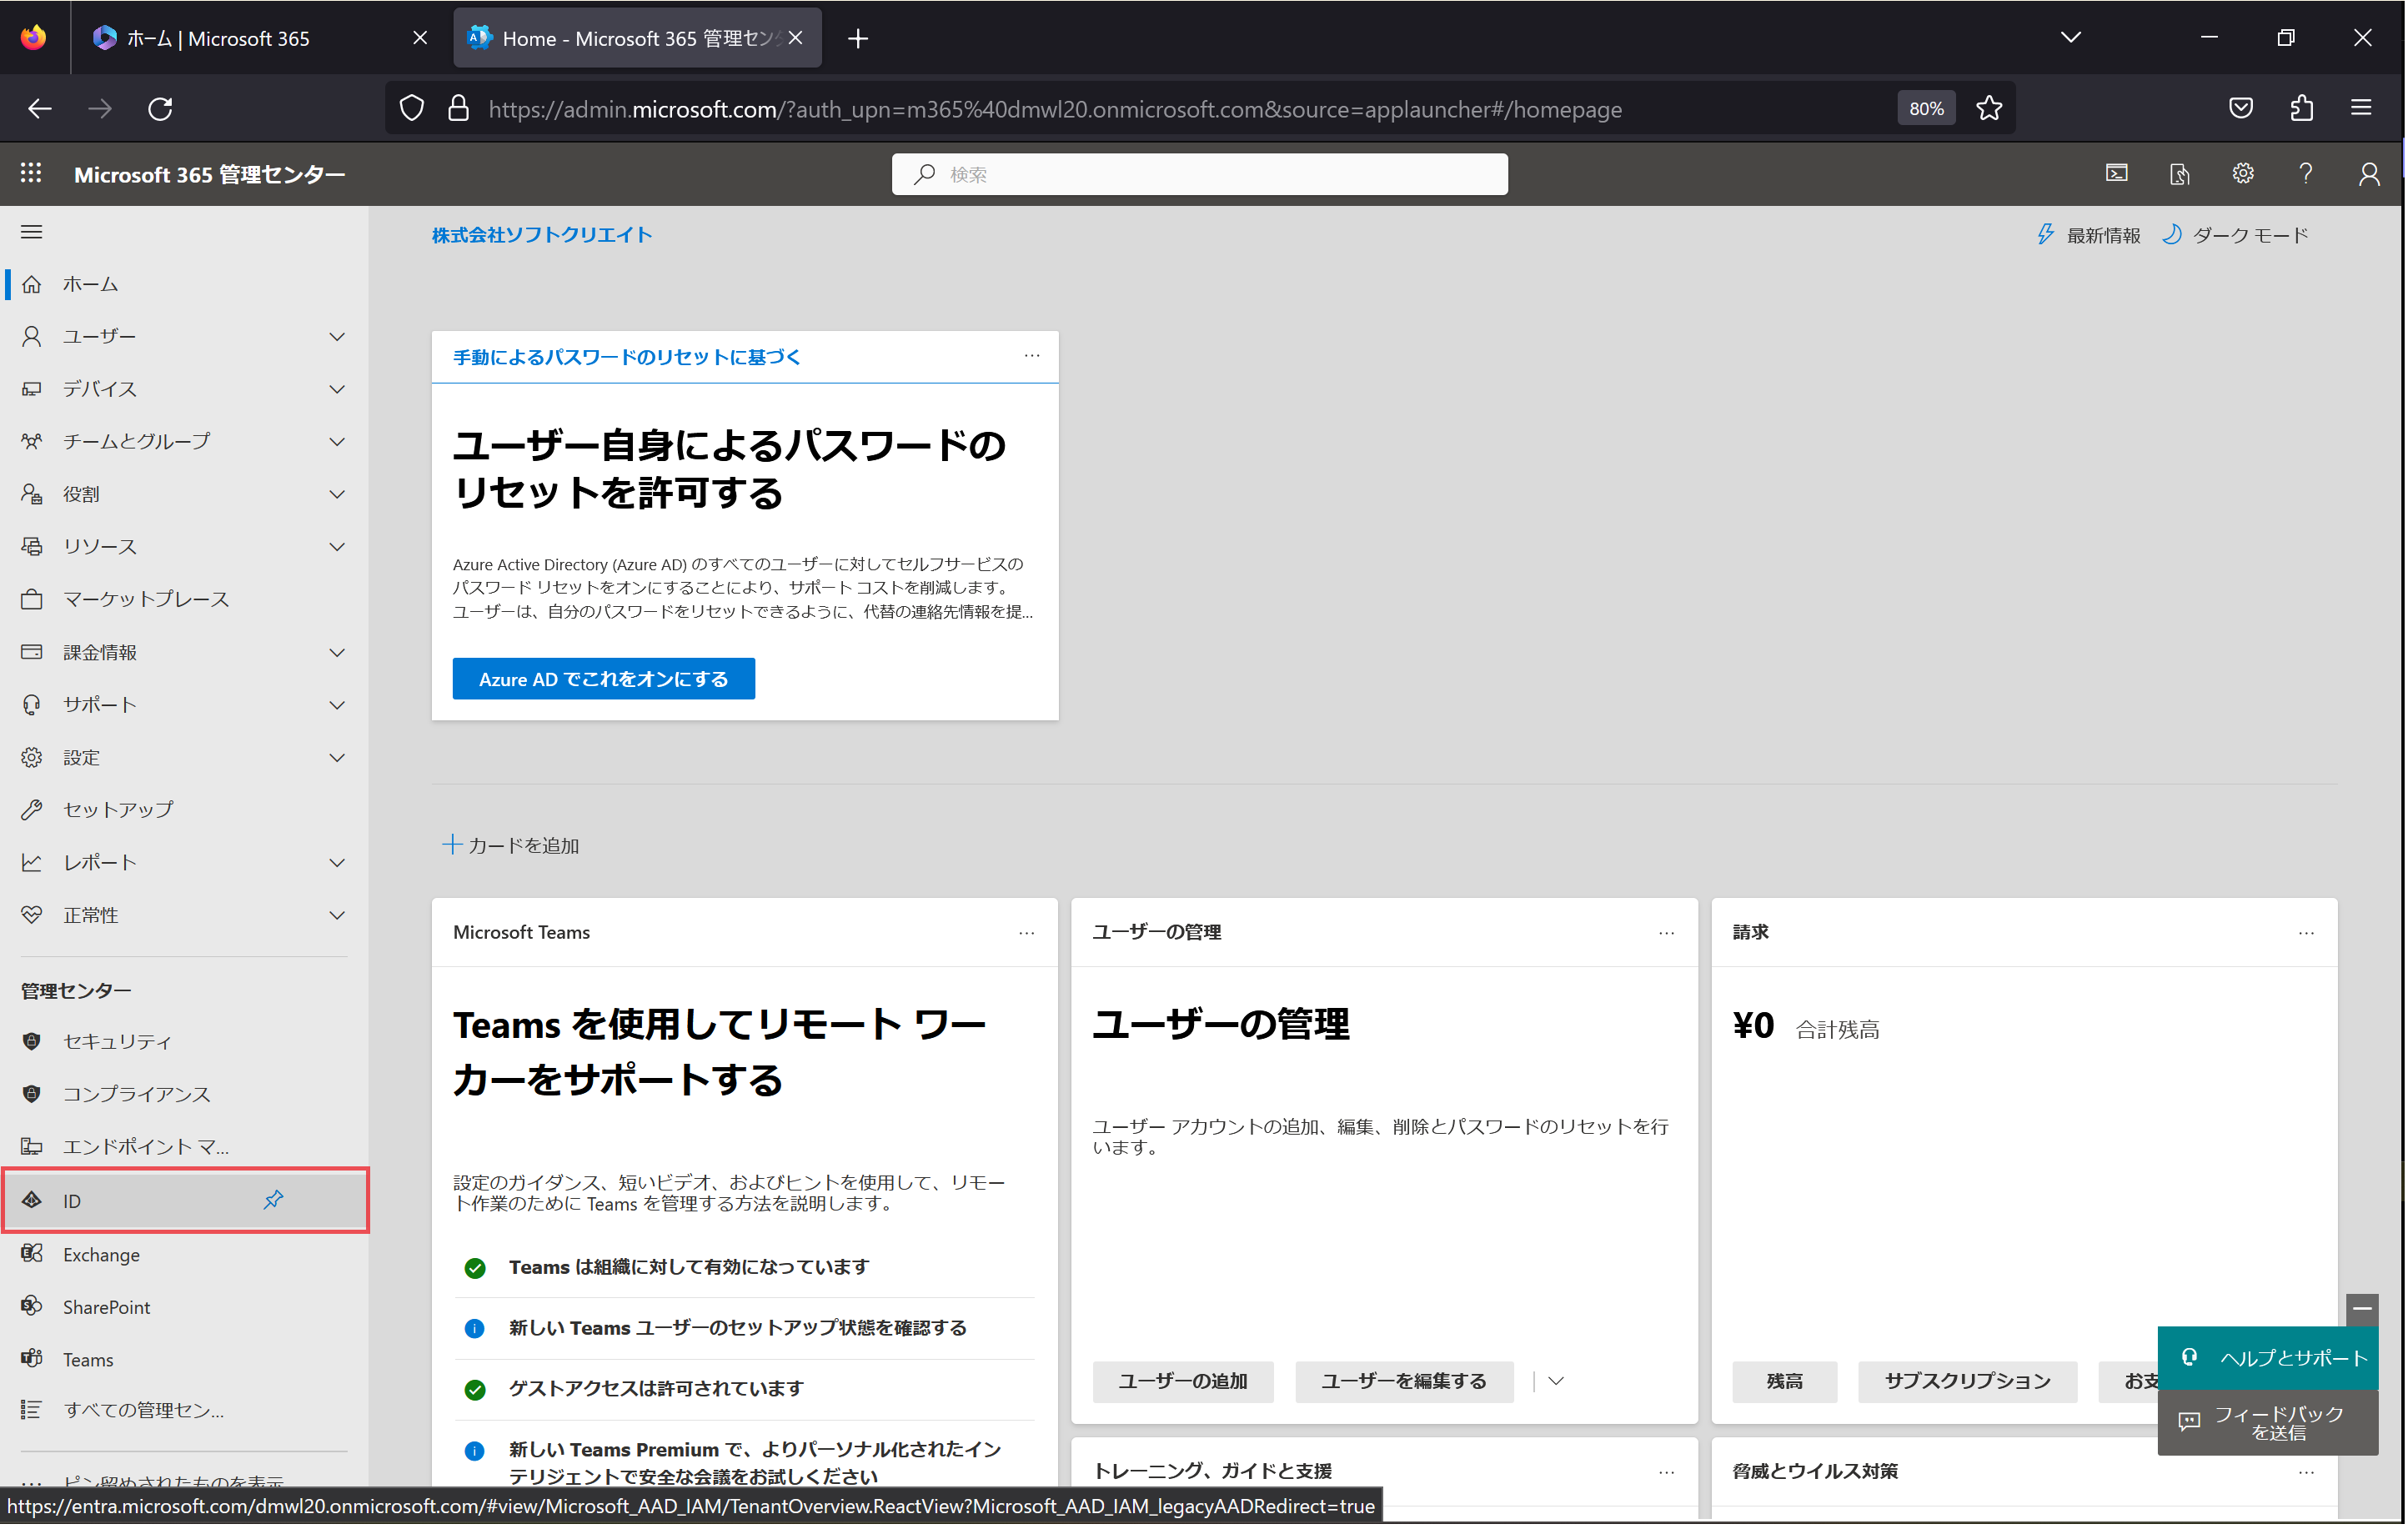Image resolution: width=2408 pixels, height=1529 pixels.
Task: Open Firefox Pocket save icon
Action: tap(2242, 108)
